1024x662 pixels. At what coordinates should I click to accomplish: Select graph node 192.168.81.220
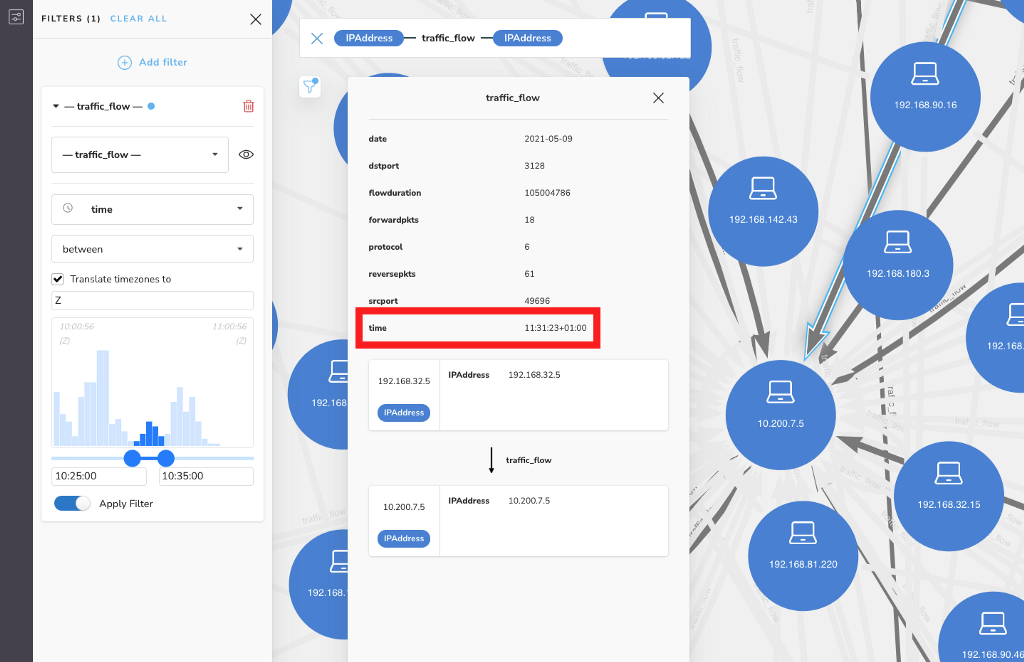tap(803, 556)
